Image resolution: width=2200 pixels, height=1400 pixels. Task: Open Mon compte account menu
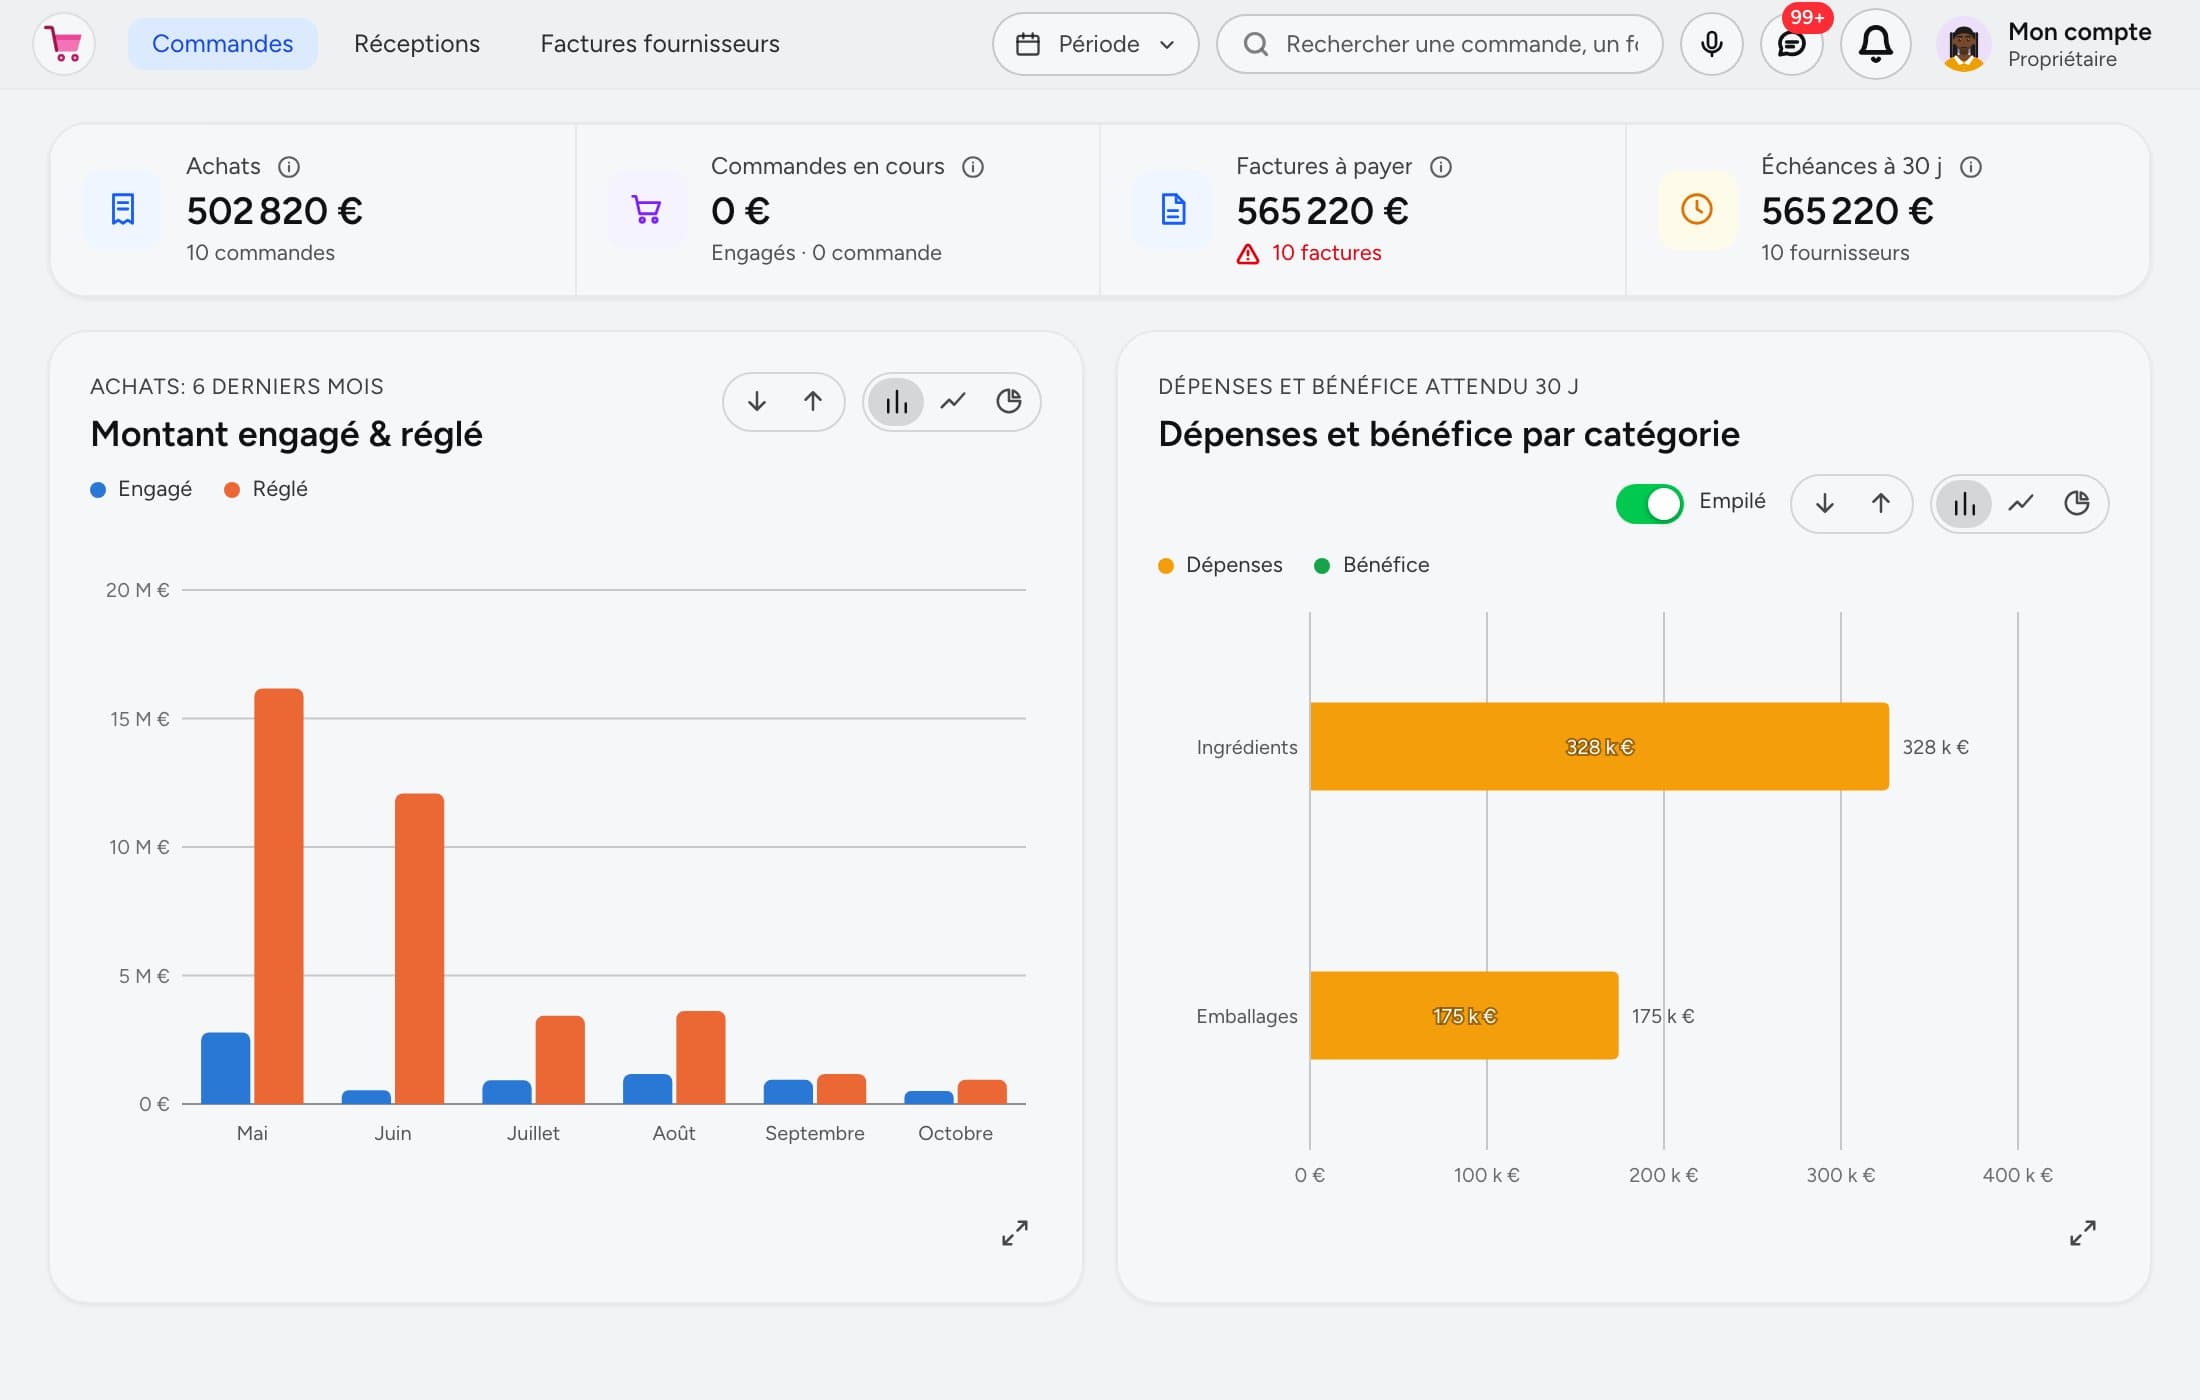click(x=2045, y=44)
